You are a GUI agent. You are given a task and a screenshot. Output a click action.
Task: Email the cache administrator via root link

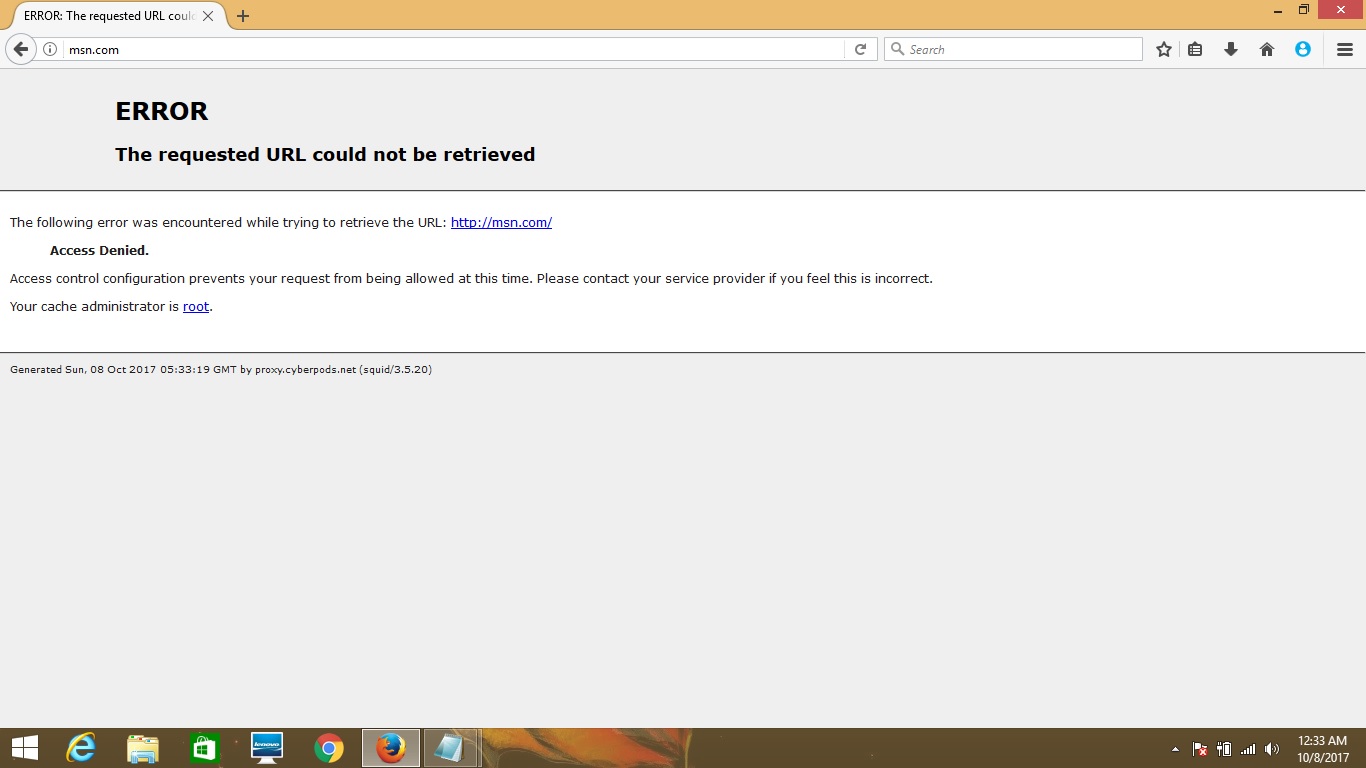pos(196,307)
